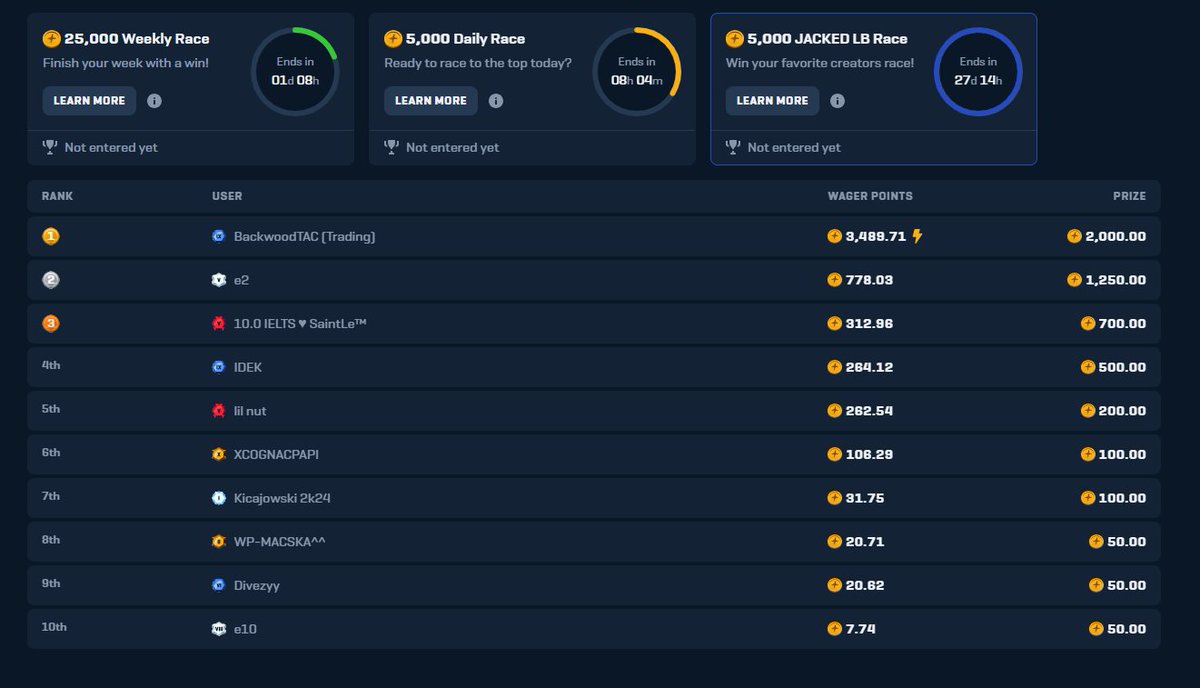The width and height of the screenshot is (1200, 688).
Task: Select the 5,000 Daily Race tab title
Action: [465, 39]
